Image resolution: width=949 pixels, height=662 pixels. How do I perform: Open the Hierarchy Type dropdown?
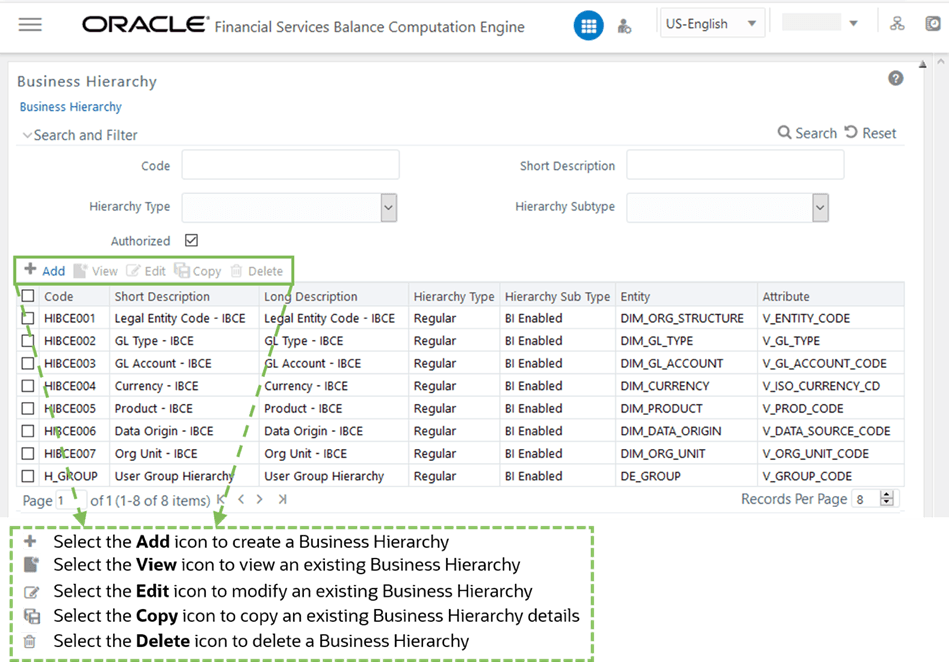[x=389, y=208]
